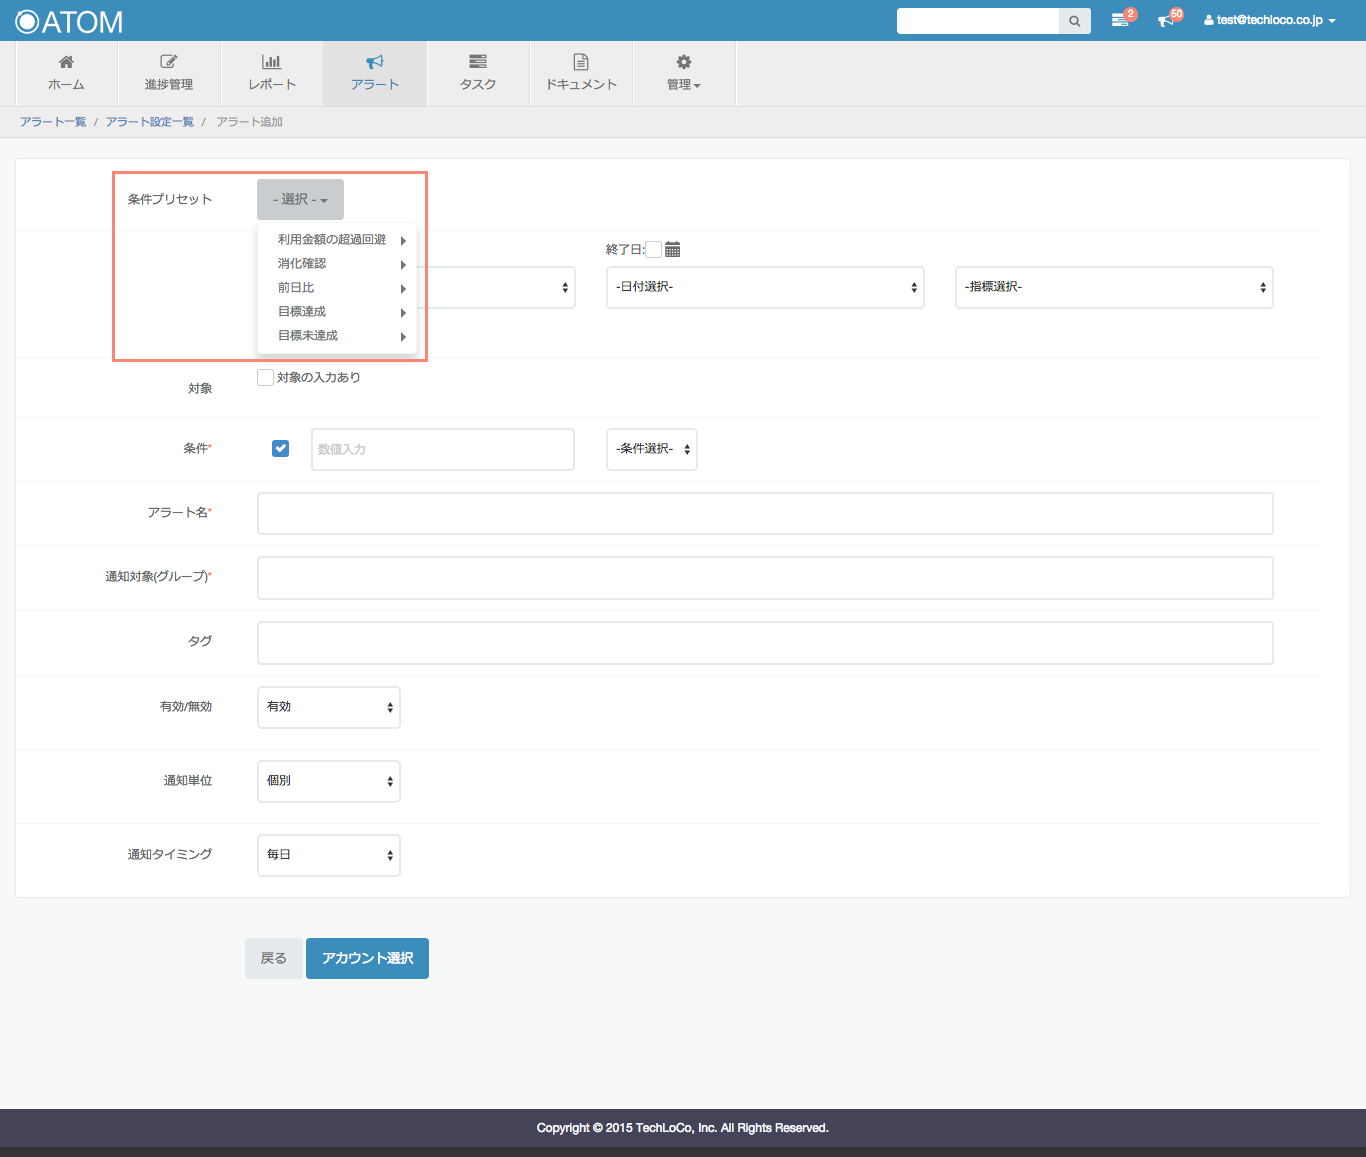Viewport: 1366px width, 1157px height.
Task: Open 進捗管理 edit icon in navigation
Action: coord(168,63)
